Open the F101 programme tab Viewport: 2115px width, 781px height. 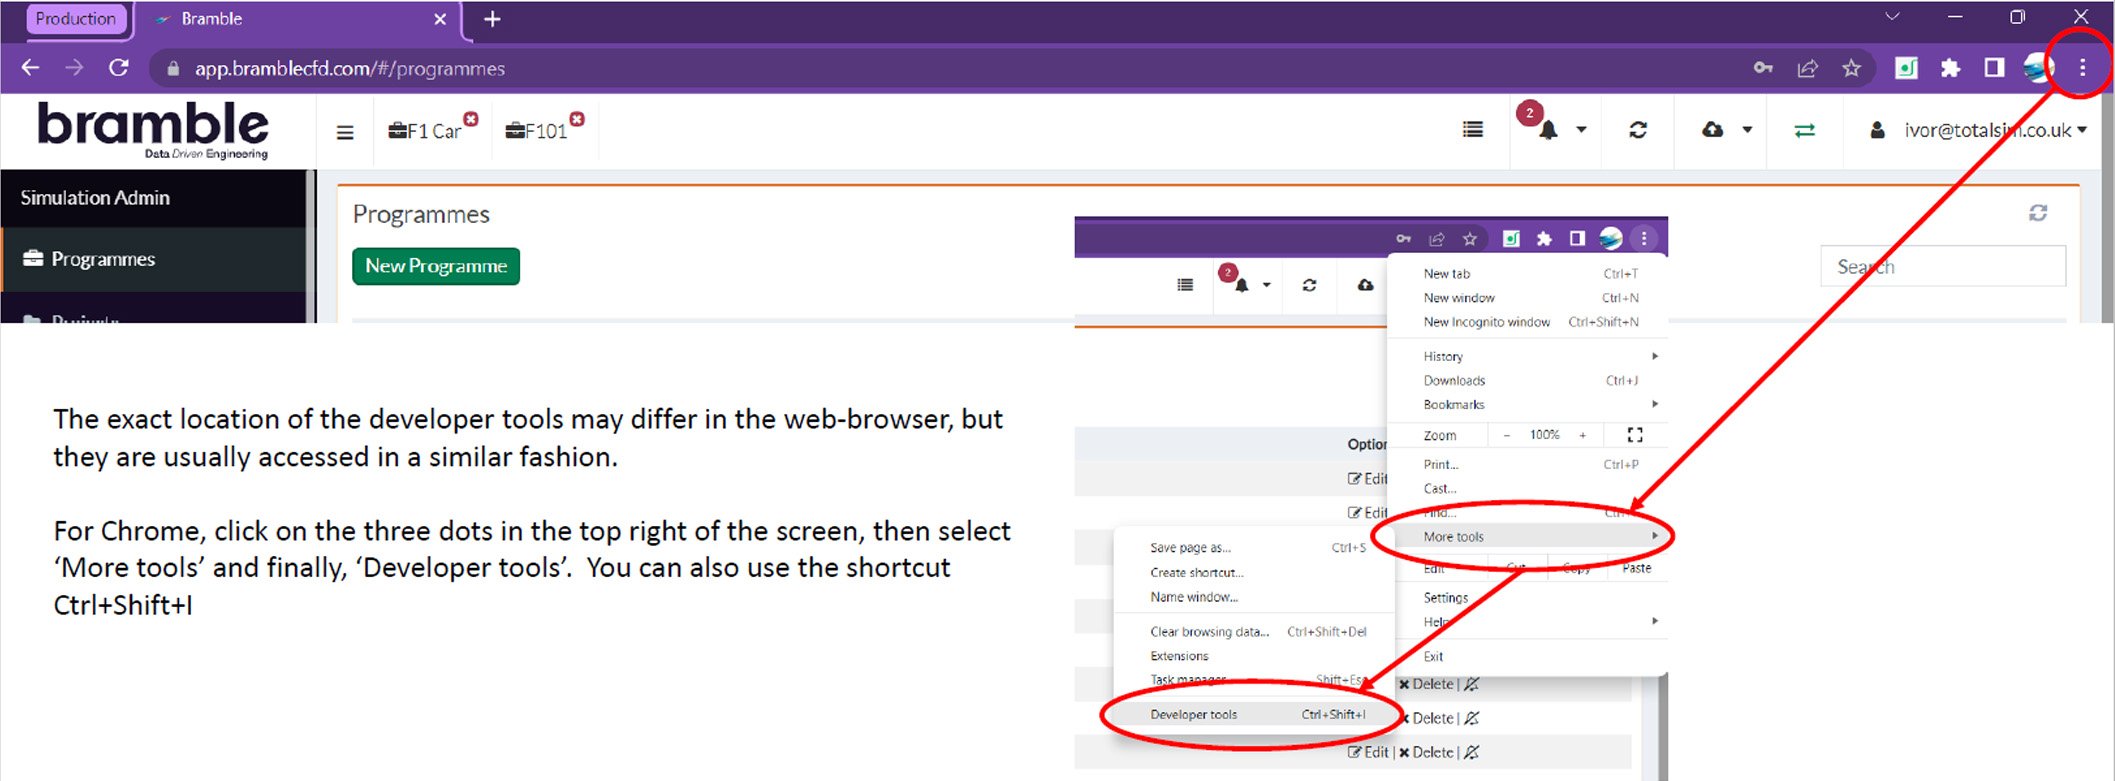(x=537, y=131)
